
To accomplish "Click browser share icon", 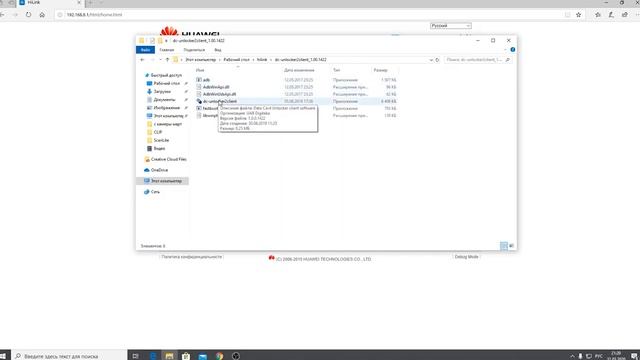I will pos(625,15).
